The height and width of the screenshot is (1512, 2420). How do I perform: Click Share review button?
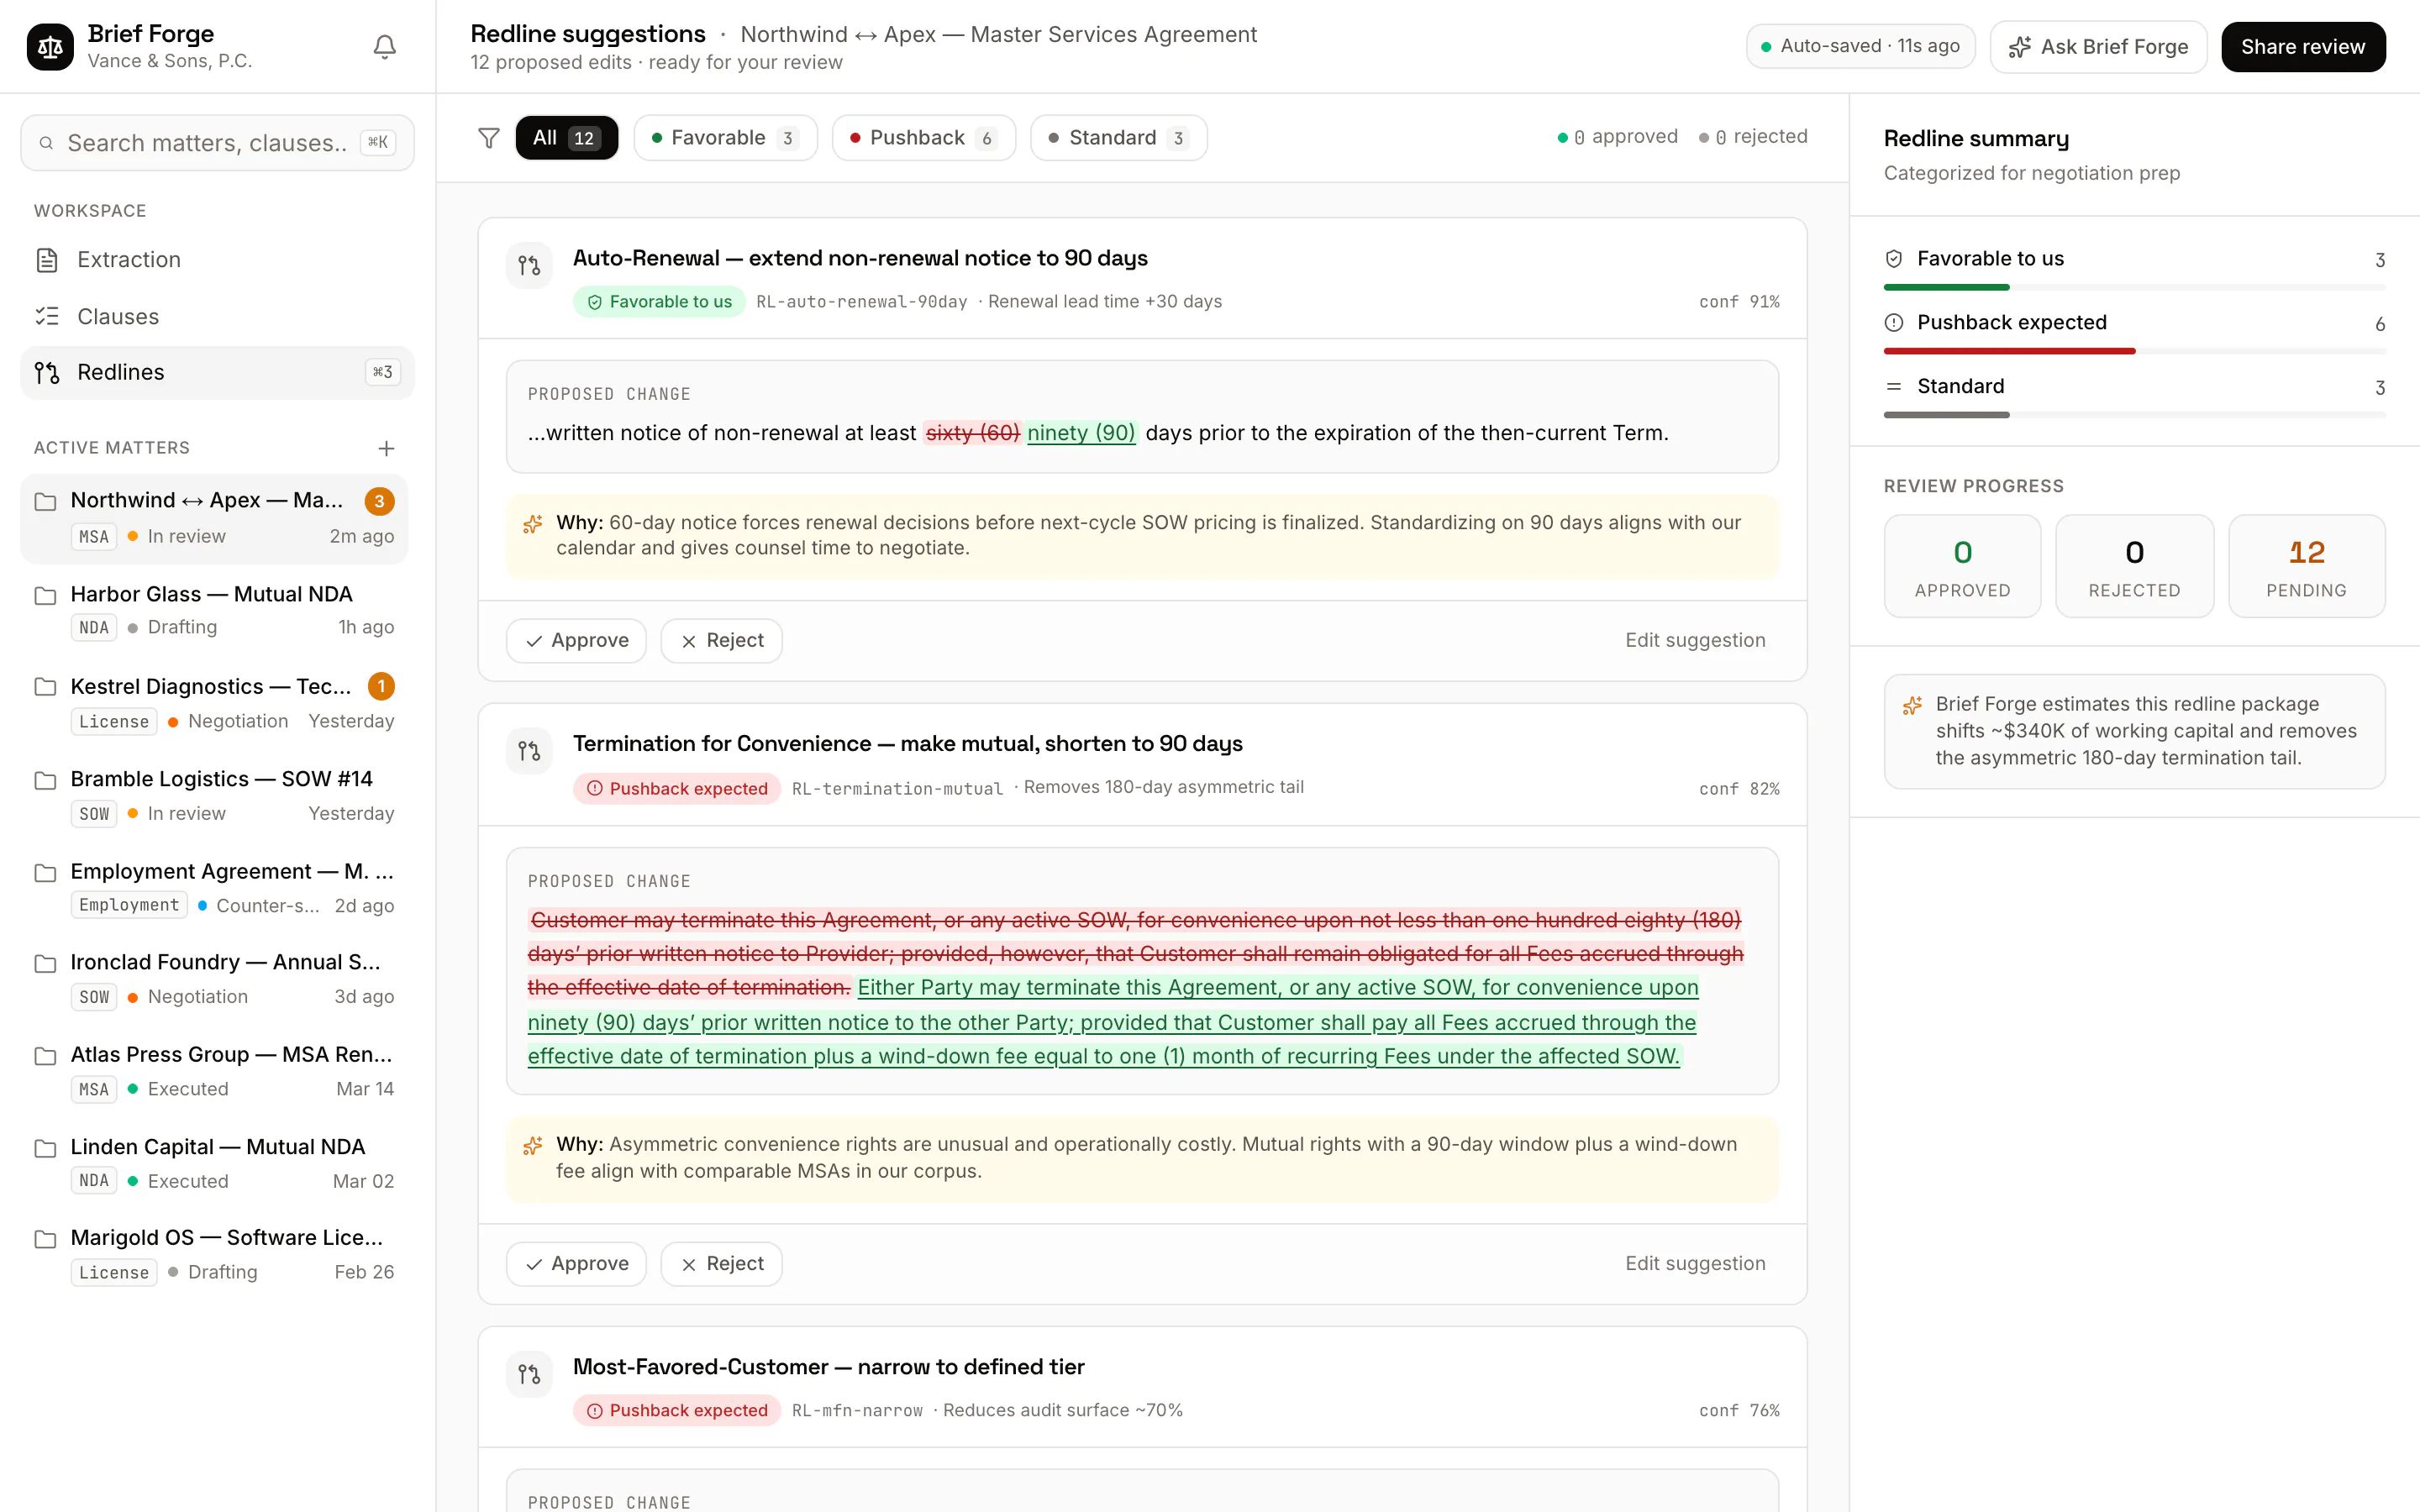coord(2303,47)
